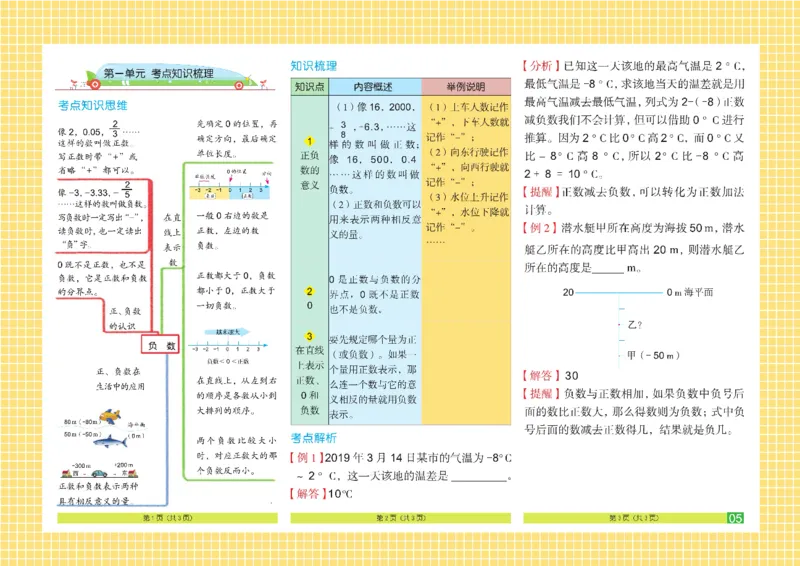Viewport: 800px width, 566px height.
Task: Click the red-bordered 负数 box in the mind map
Action: (x=161, y=345)
